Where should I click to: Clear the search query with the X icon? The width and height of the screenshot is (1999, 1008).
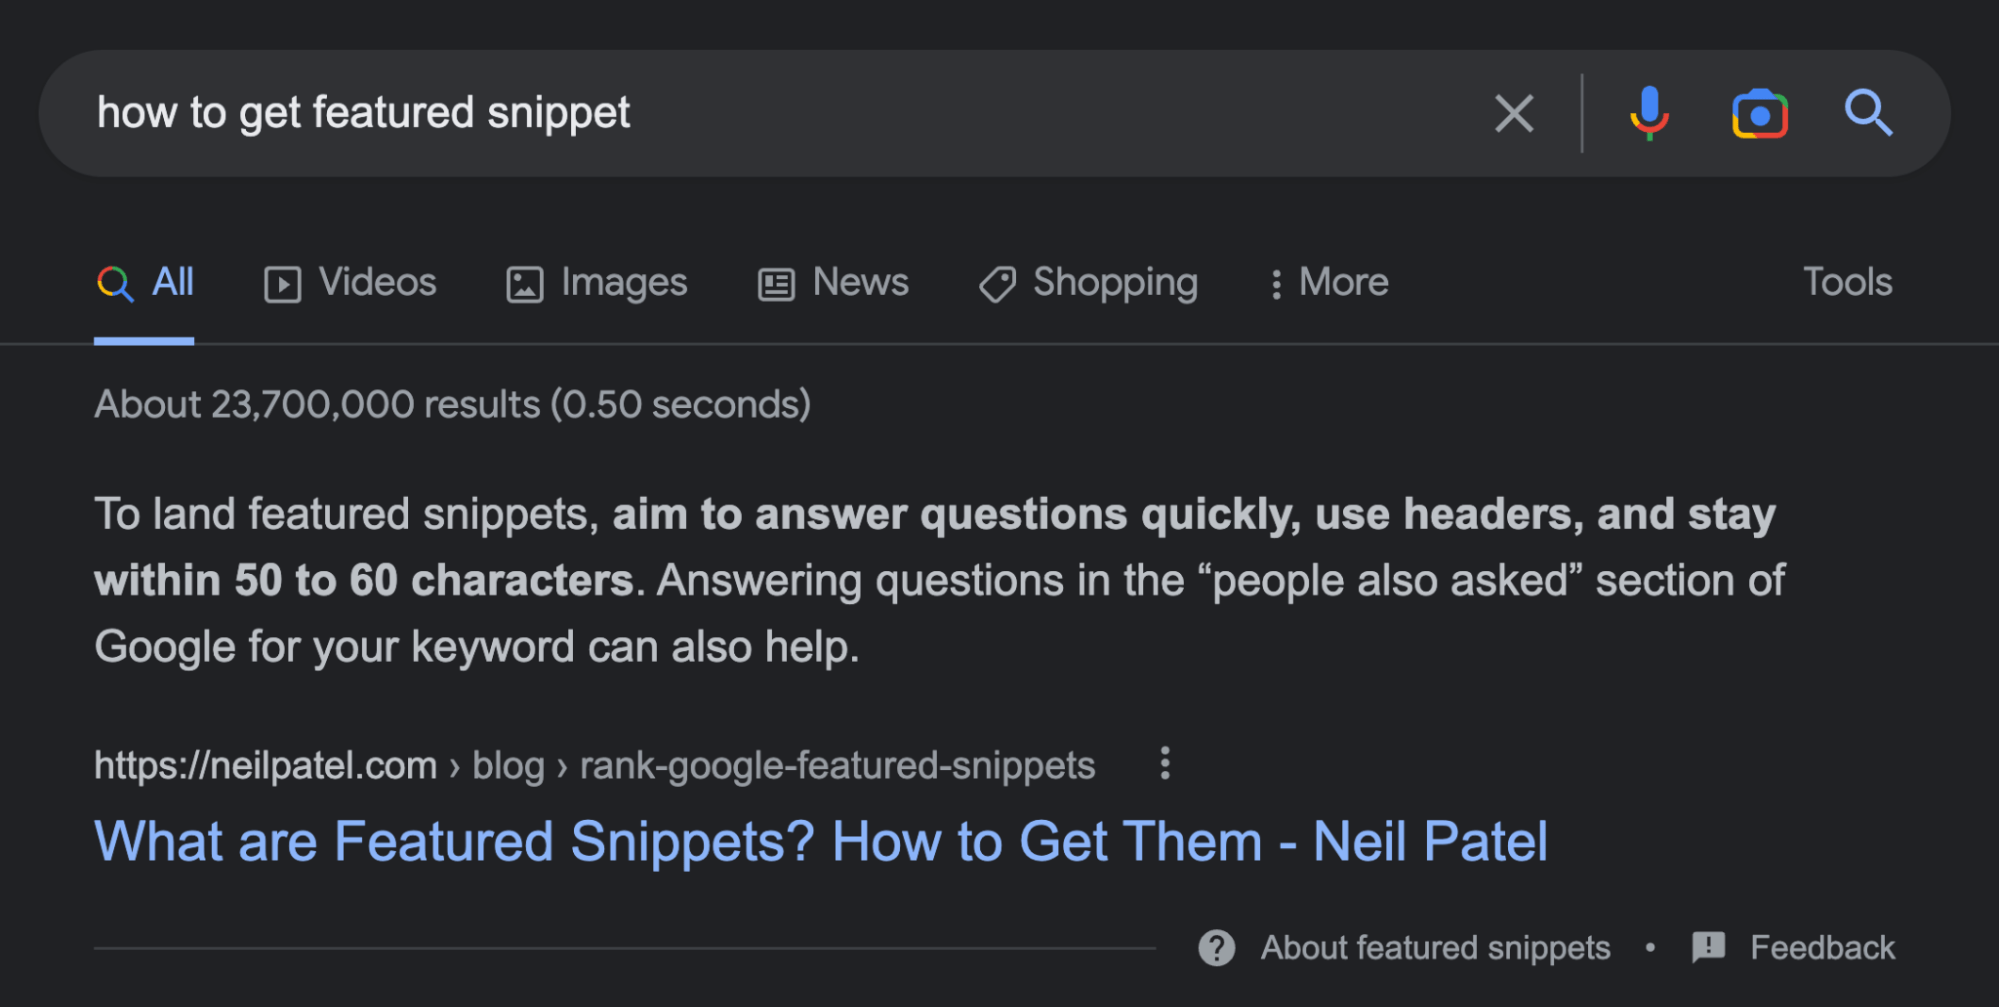[x=1514, y=113]
